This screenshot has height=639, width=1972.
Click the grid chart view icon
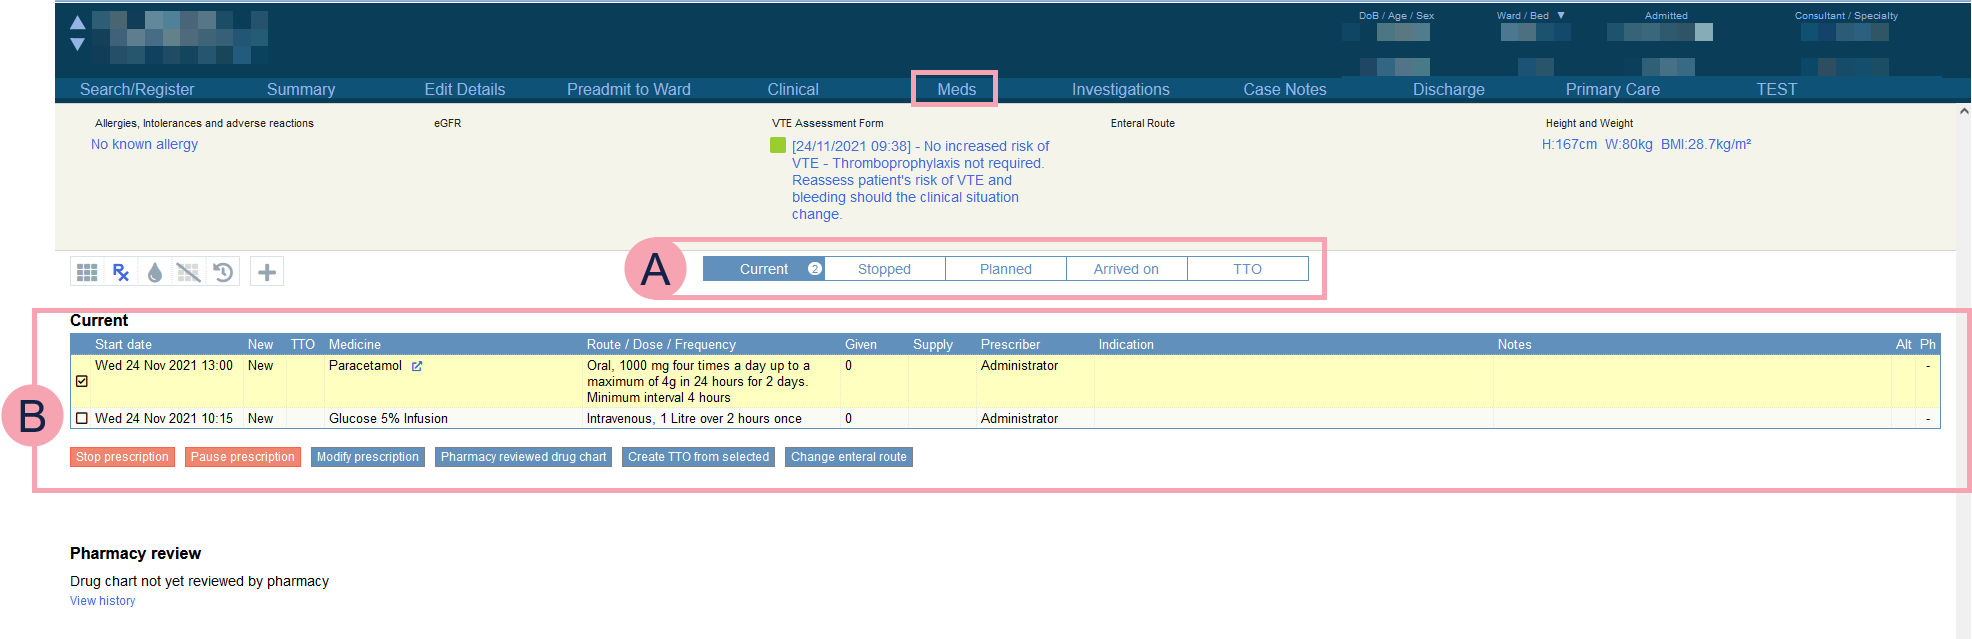(x=87, y=272)
